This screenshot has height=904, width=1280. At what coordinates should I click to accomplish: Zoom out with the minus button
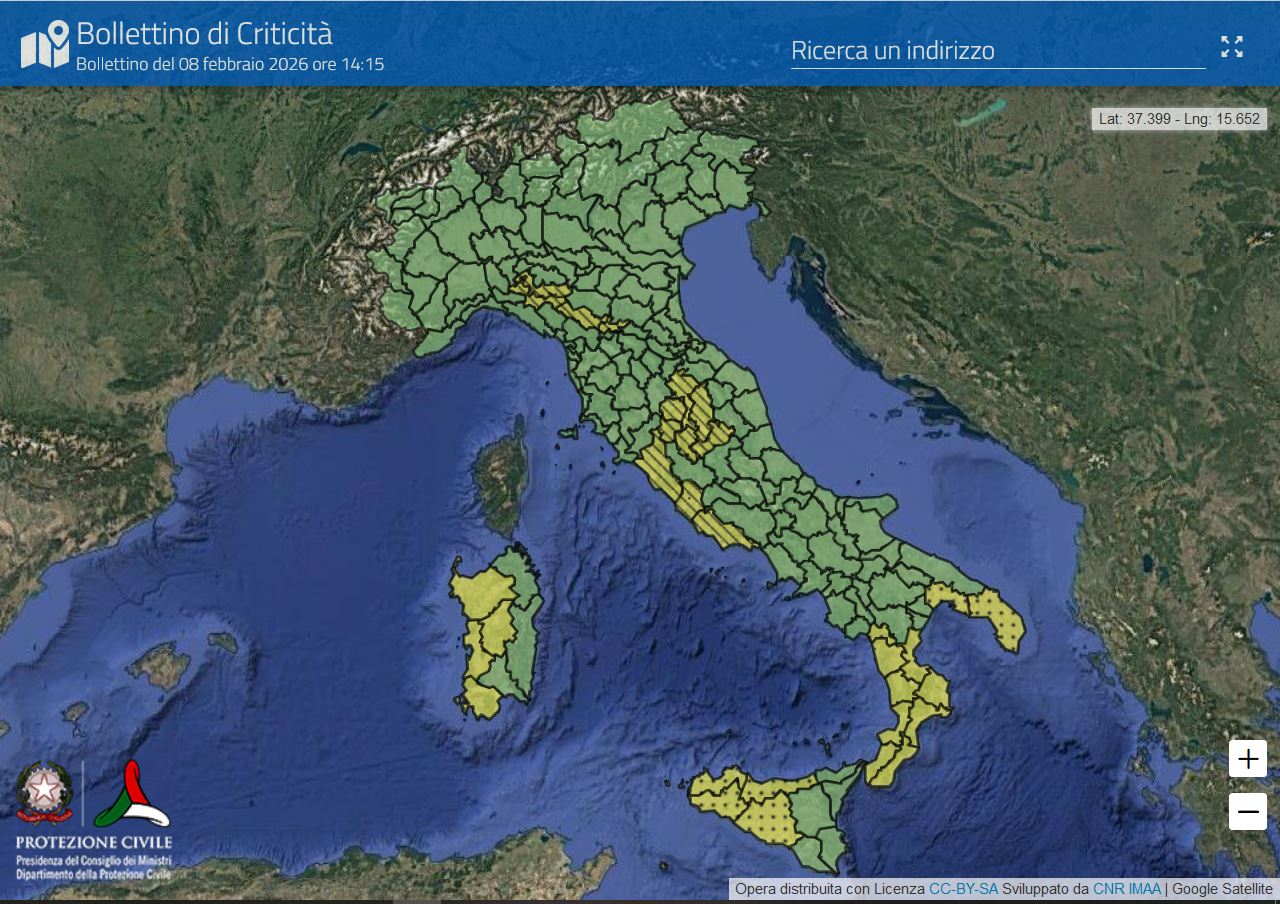(x=1247, y=812)
